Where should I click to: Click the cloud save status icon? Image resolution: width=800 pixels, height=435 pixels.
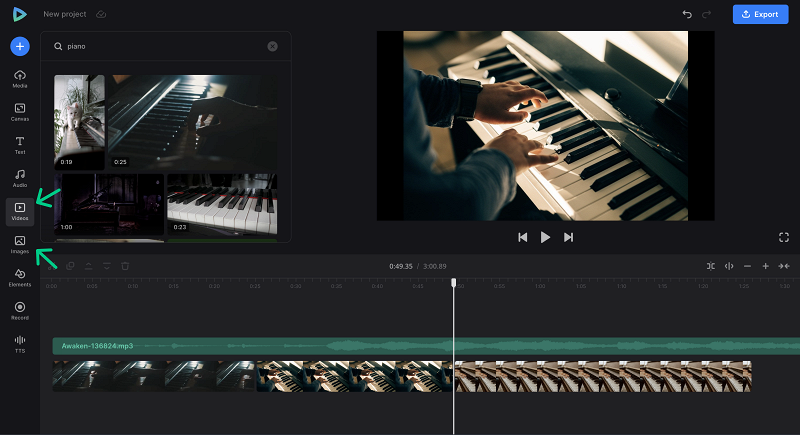pos(101,14)
